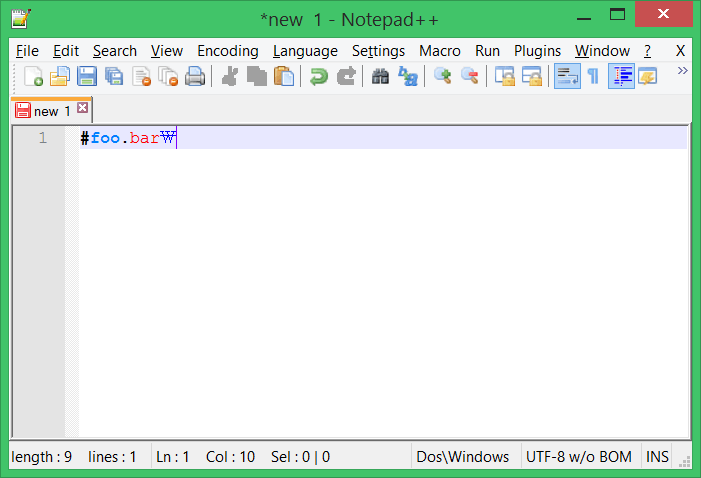
Task: Expand the toolbar overflow chevron
Action: (x=683, y=71)
